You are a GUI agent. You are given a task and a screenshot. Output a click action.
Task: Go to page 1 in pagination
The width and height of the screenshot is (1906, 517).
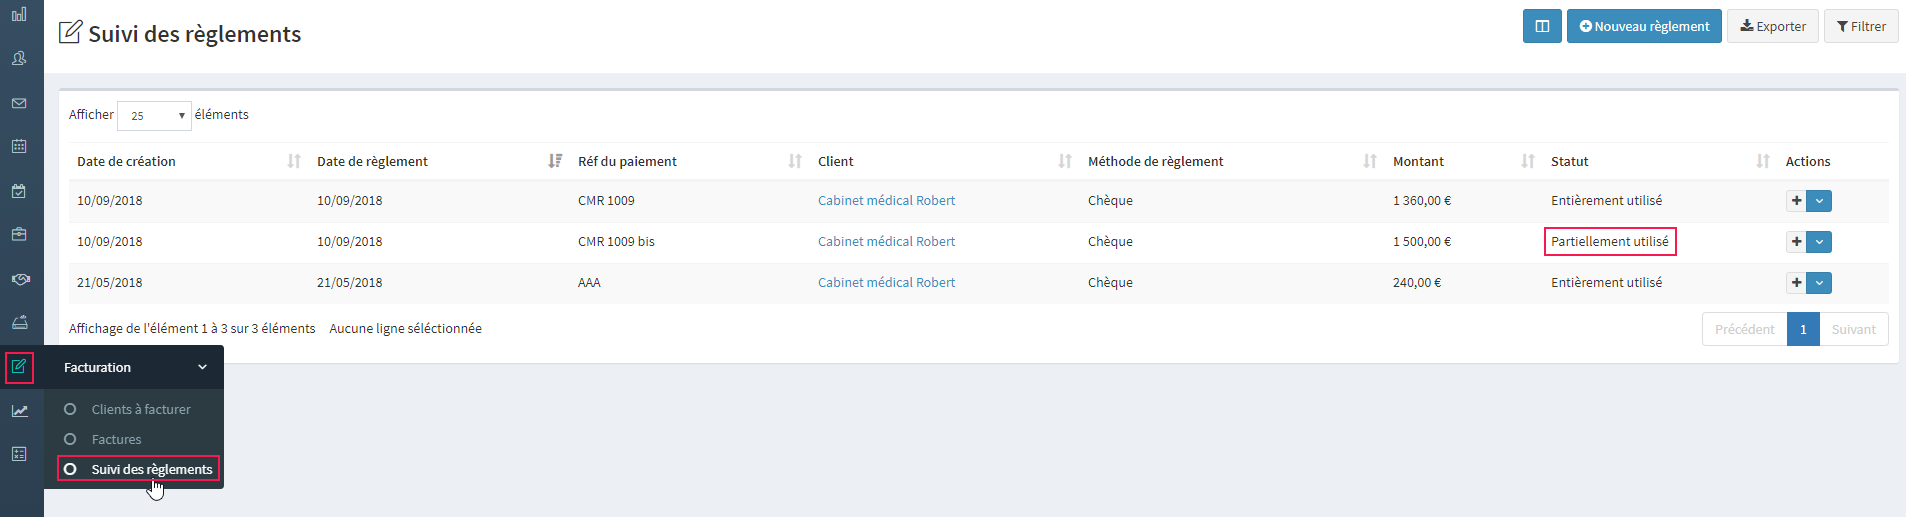[x=1803, y=329]
